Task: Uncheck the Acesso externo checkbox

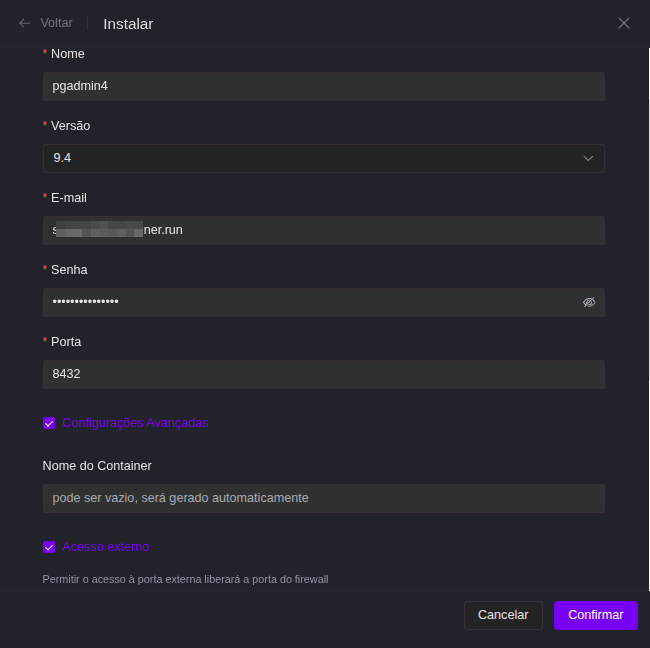Action: pos(49,547)
